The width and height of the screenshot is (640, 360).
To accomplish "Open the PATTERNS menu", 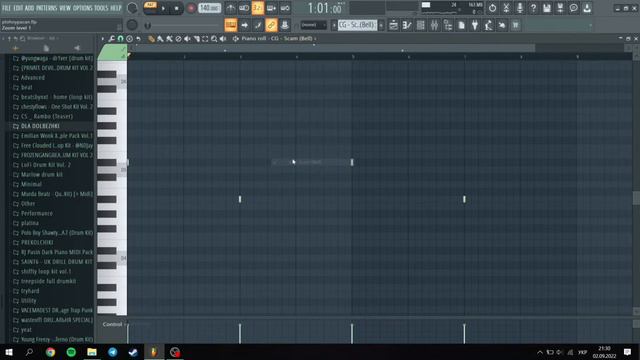I will pos(47,8).
